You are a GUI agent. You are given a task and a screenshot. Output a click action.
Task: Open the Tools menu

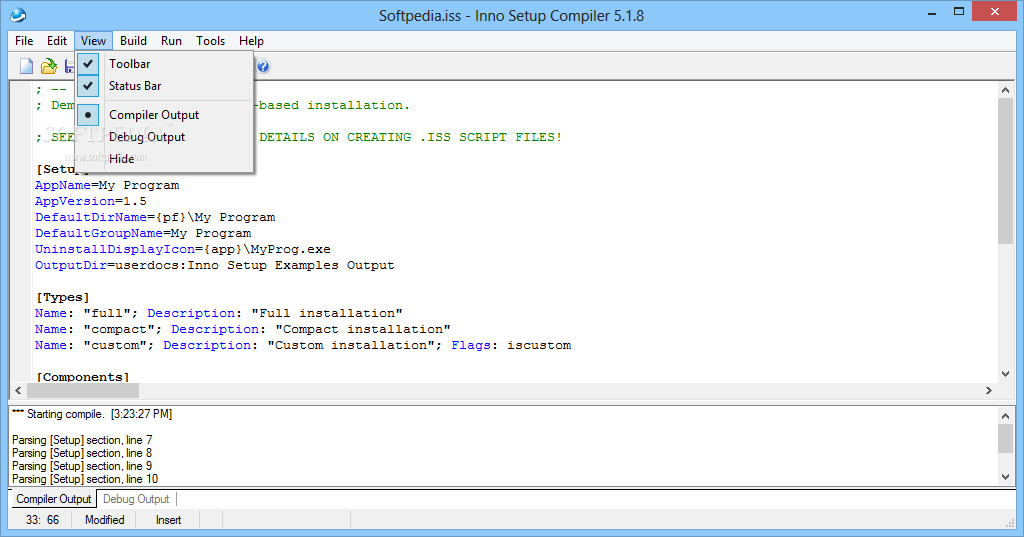click(210, 41)
